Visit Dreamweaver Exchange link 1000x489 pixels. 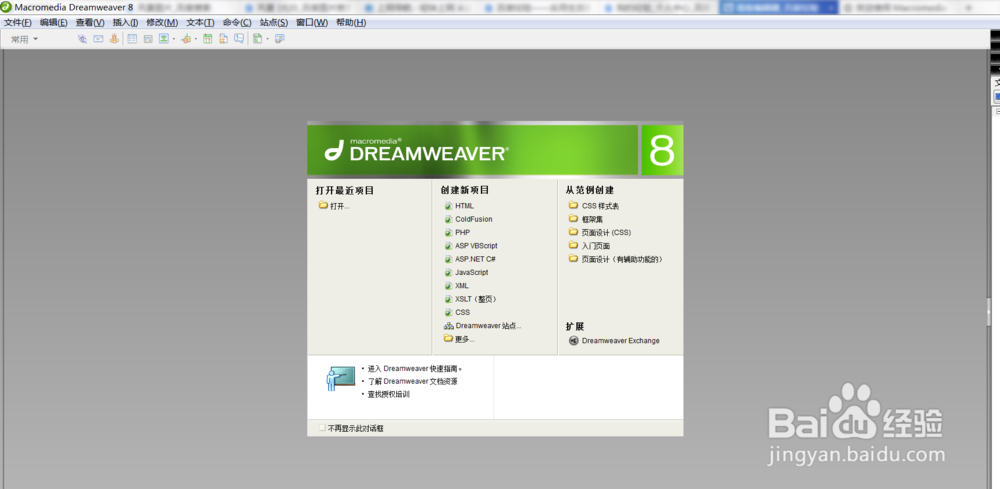614,341
